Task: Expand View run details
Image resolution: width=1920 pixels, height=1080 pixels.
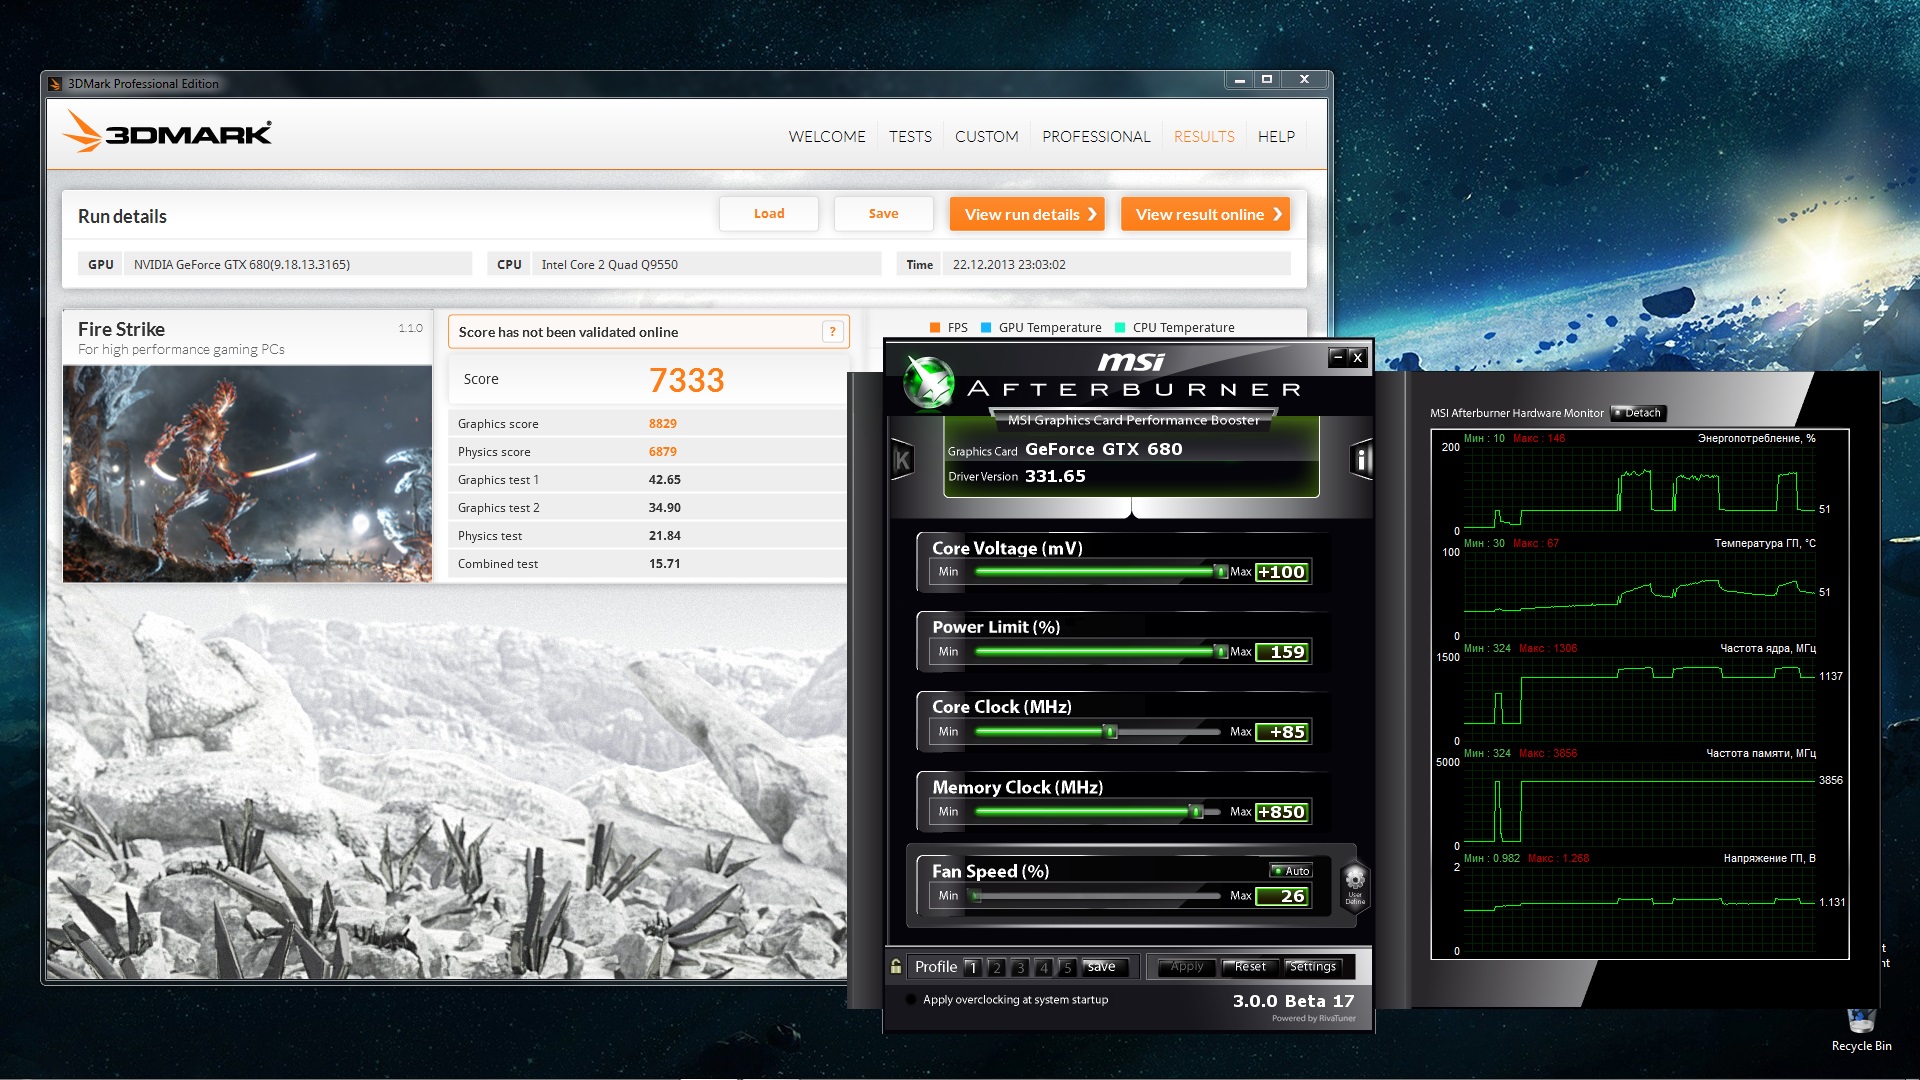Action: [1027, 214]
